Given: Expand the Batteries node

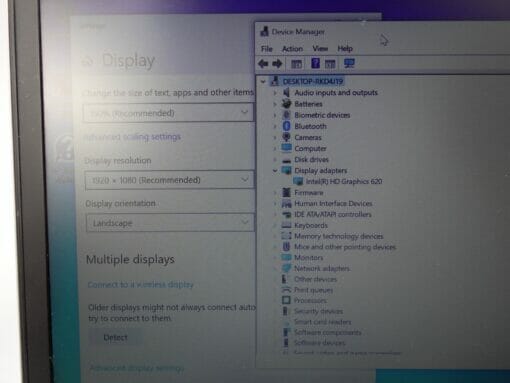Looking at the screenshot, I should [275, 104].
